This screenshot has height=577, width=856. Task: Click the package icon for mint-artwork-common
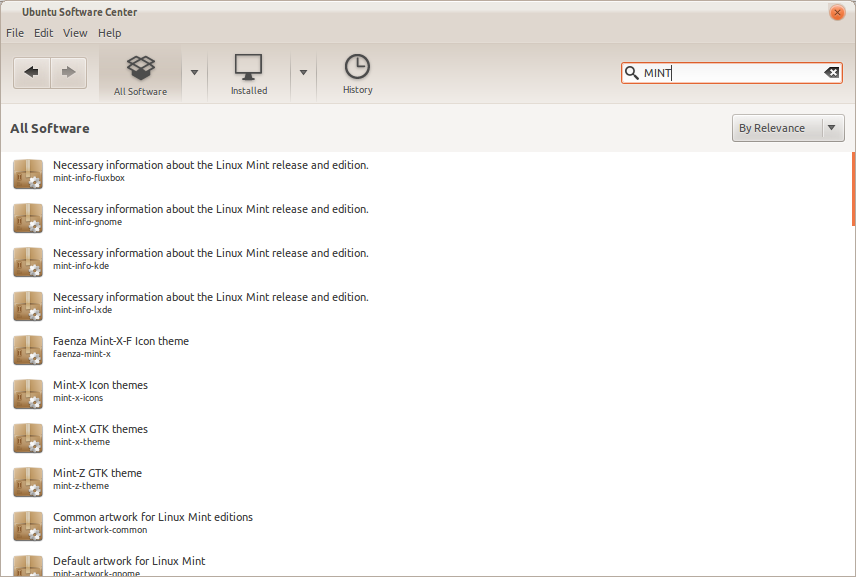tap(28, 526)
